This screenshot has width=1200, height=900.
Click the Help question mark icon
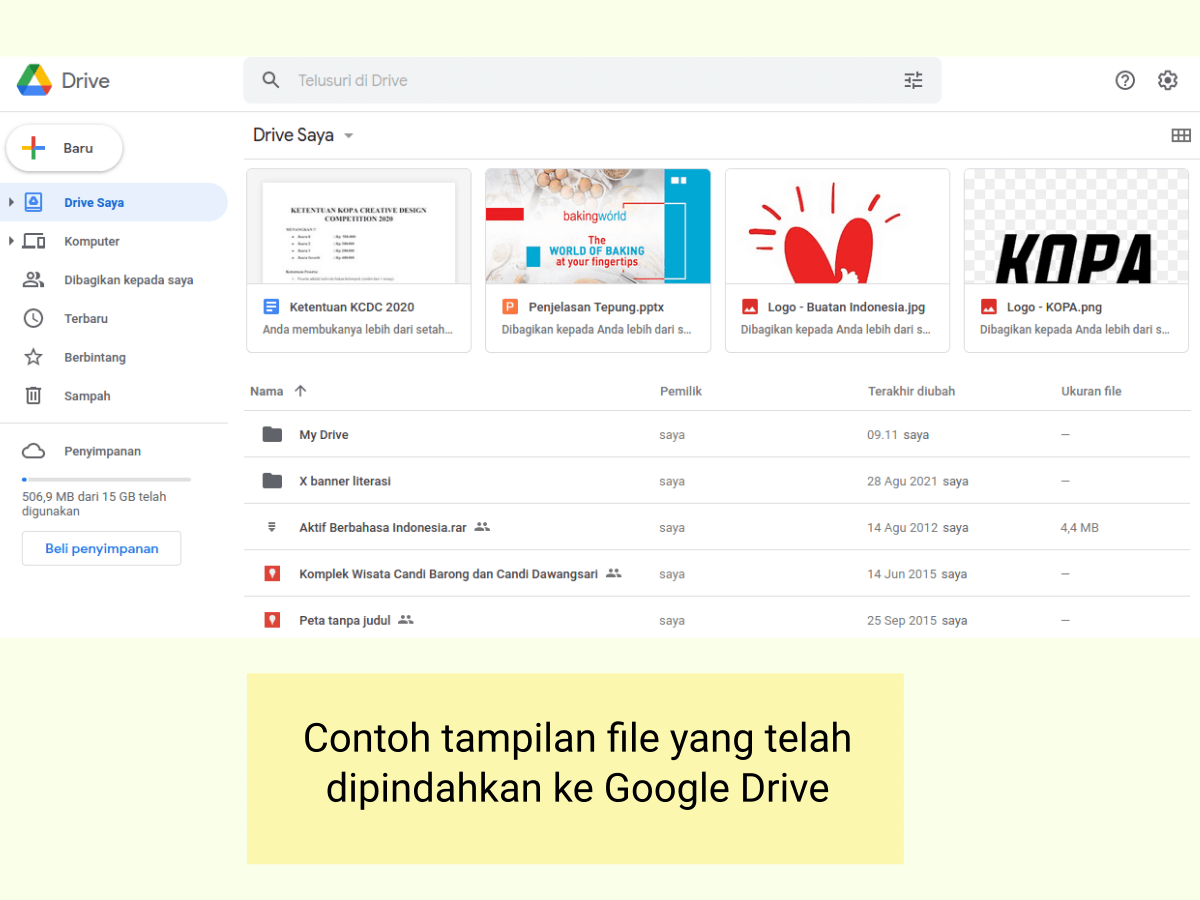point(1125,80)
